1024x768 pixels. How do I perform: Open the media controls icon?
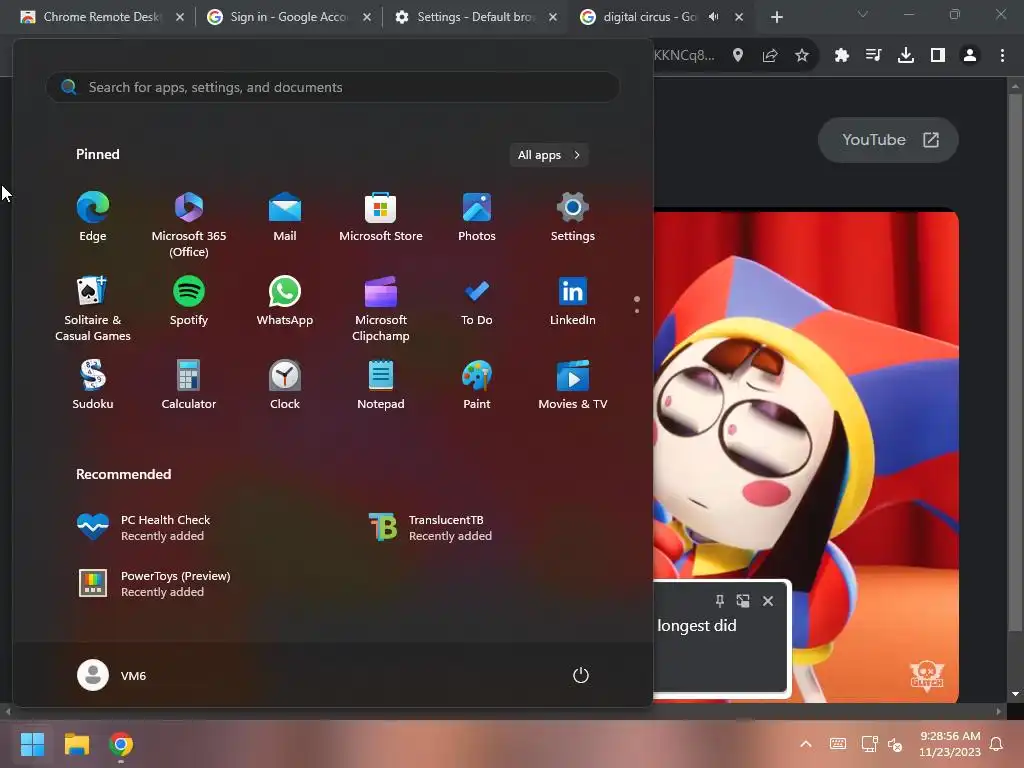873,56
